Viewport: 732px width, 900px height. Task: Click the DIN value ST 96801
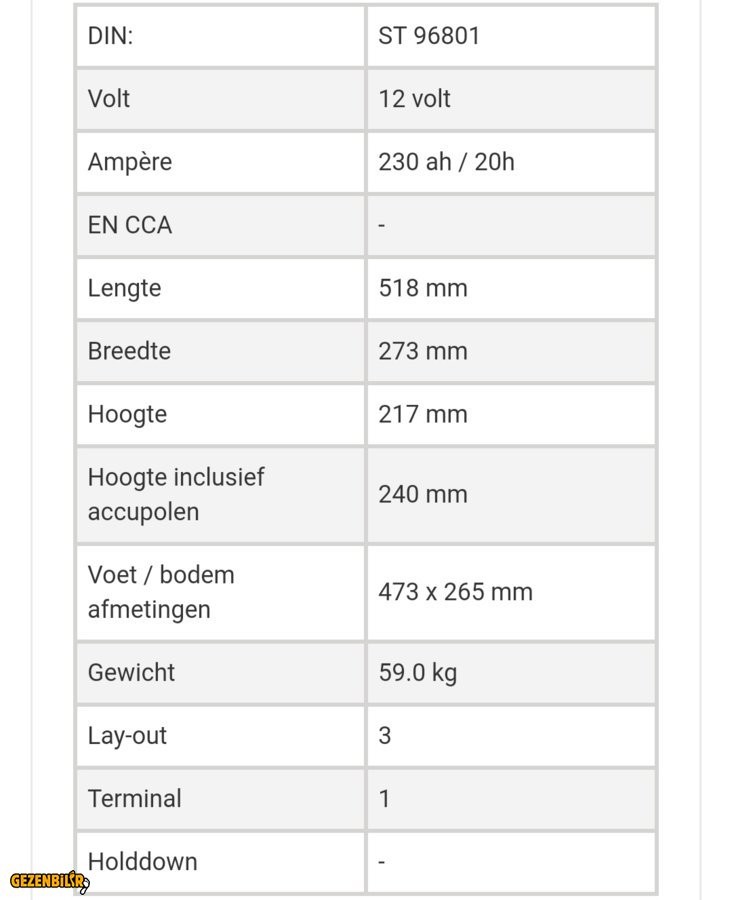(x=429, y=36)
